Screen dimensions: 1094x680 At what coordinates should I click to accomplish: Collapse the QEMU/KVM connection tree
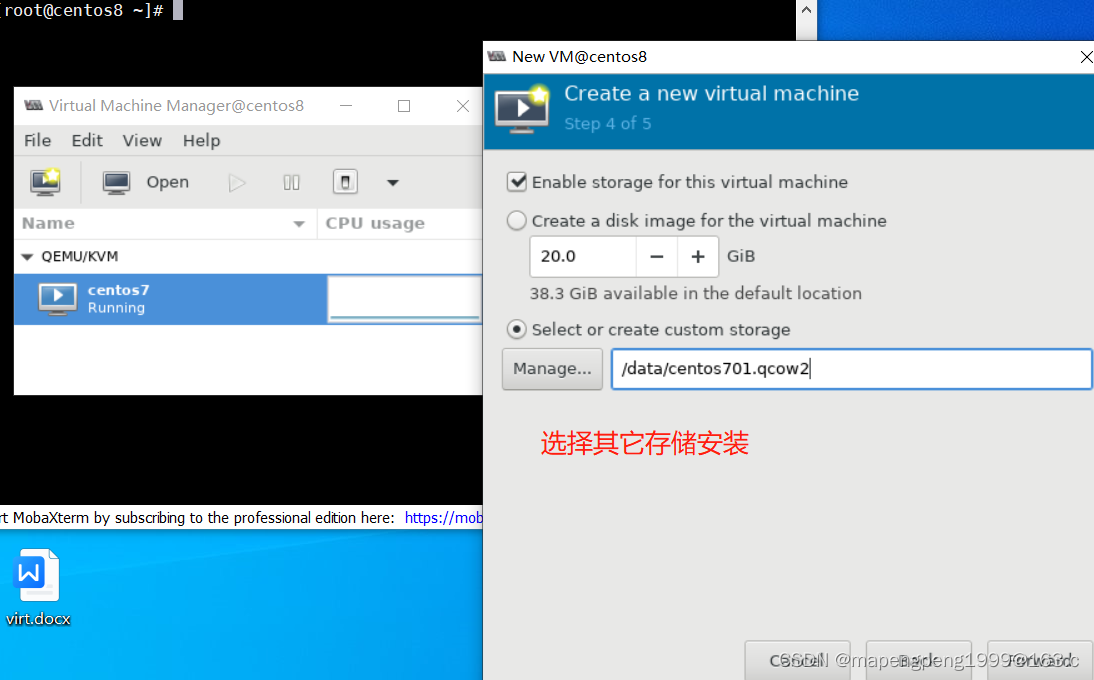click(x=27, y=257)
